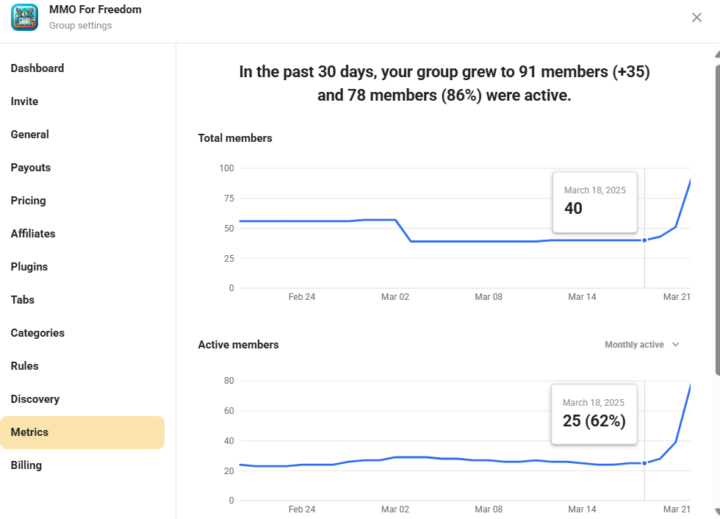720x519 pixels.
Task: Go to the Rules section
Action: [x=25, y=366]
